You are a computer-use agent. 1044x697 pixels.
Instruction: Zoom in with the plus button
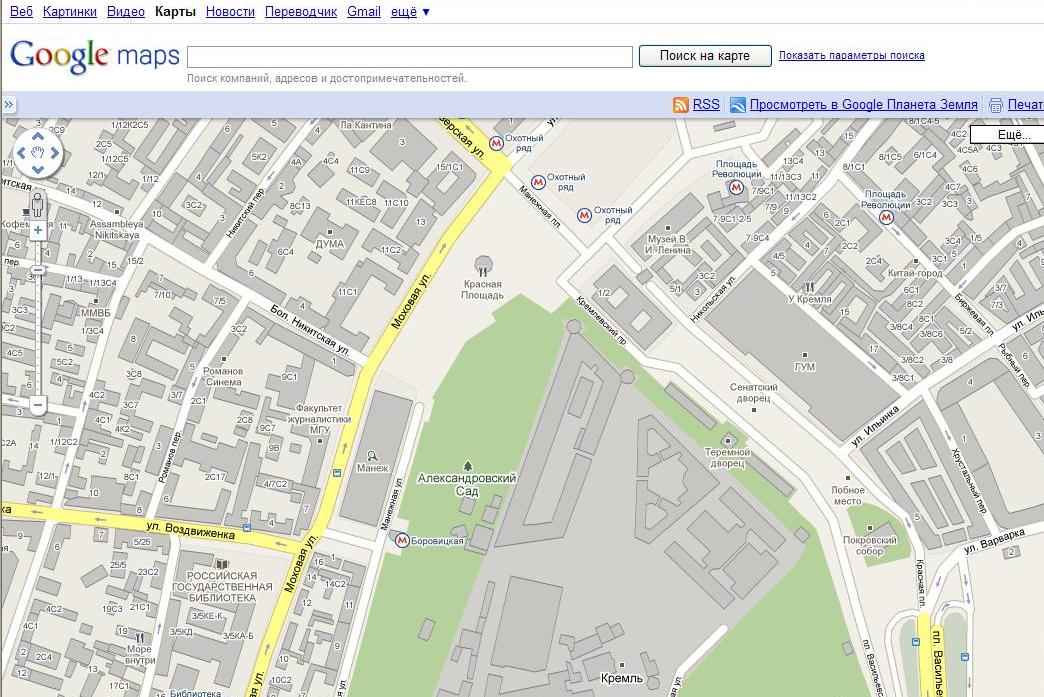[x=38, y=230]
